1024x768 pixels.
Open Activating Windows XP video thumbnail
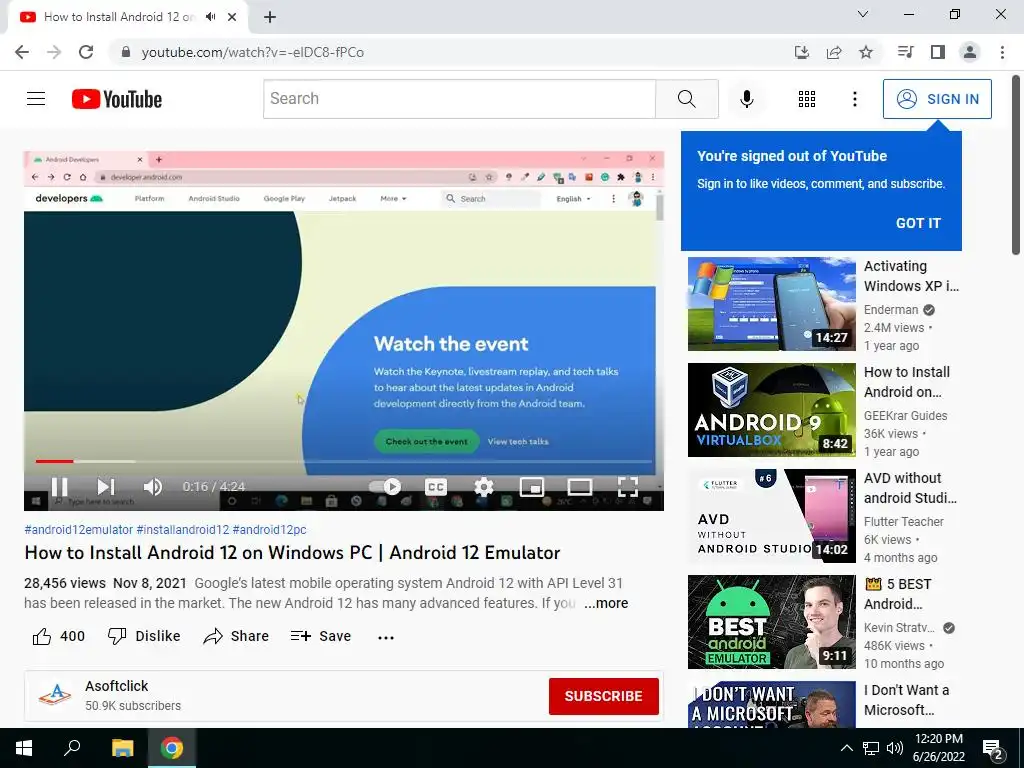(771, 304)
